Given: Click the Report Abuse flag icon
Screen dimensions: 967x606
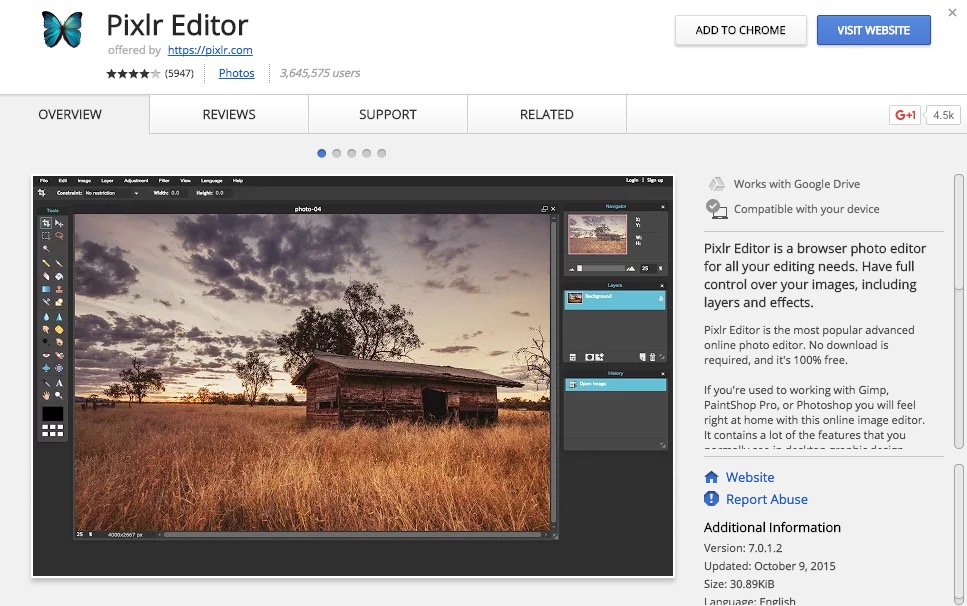Looking at the screenshot, I should coord(711,499).
